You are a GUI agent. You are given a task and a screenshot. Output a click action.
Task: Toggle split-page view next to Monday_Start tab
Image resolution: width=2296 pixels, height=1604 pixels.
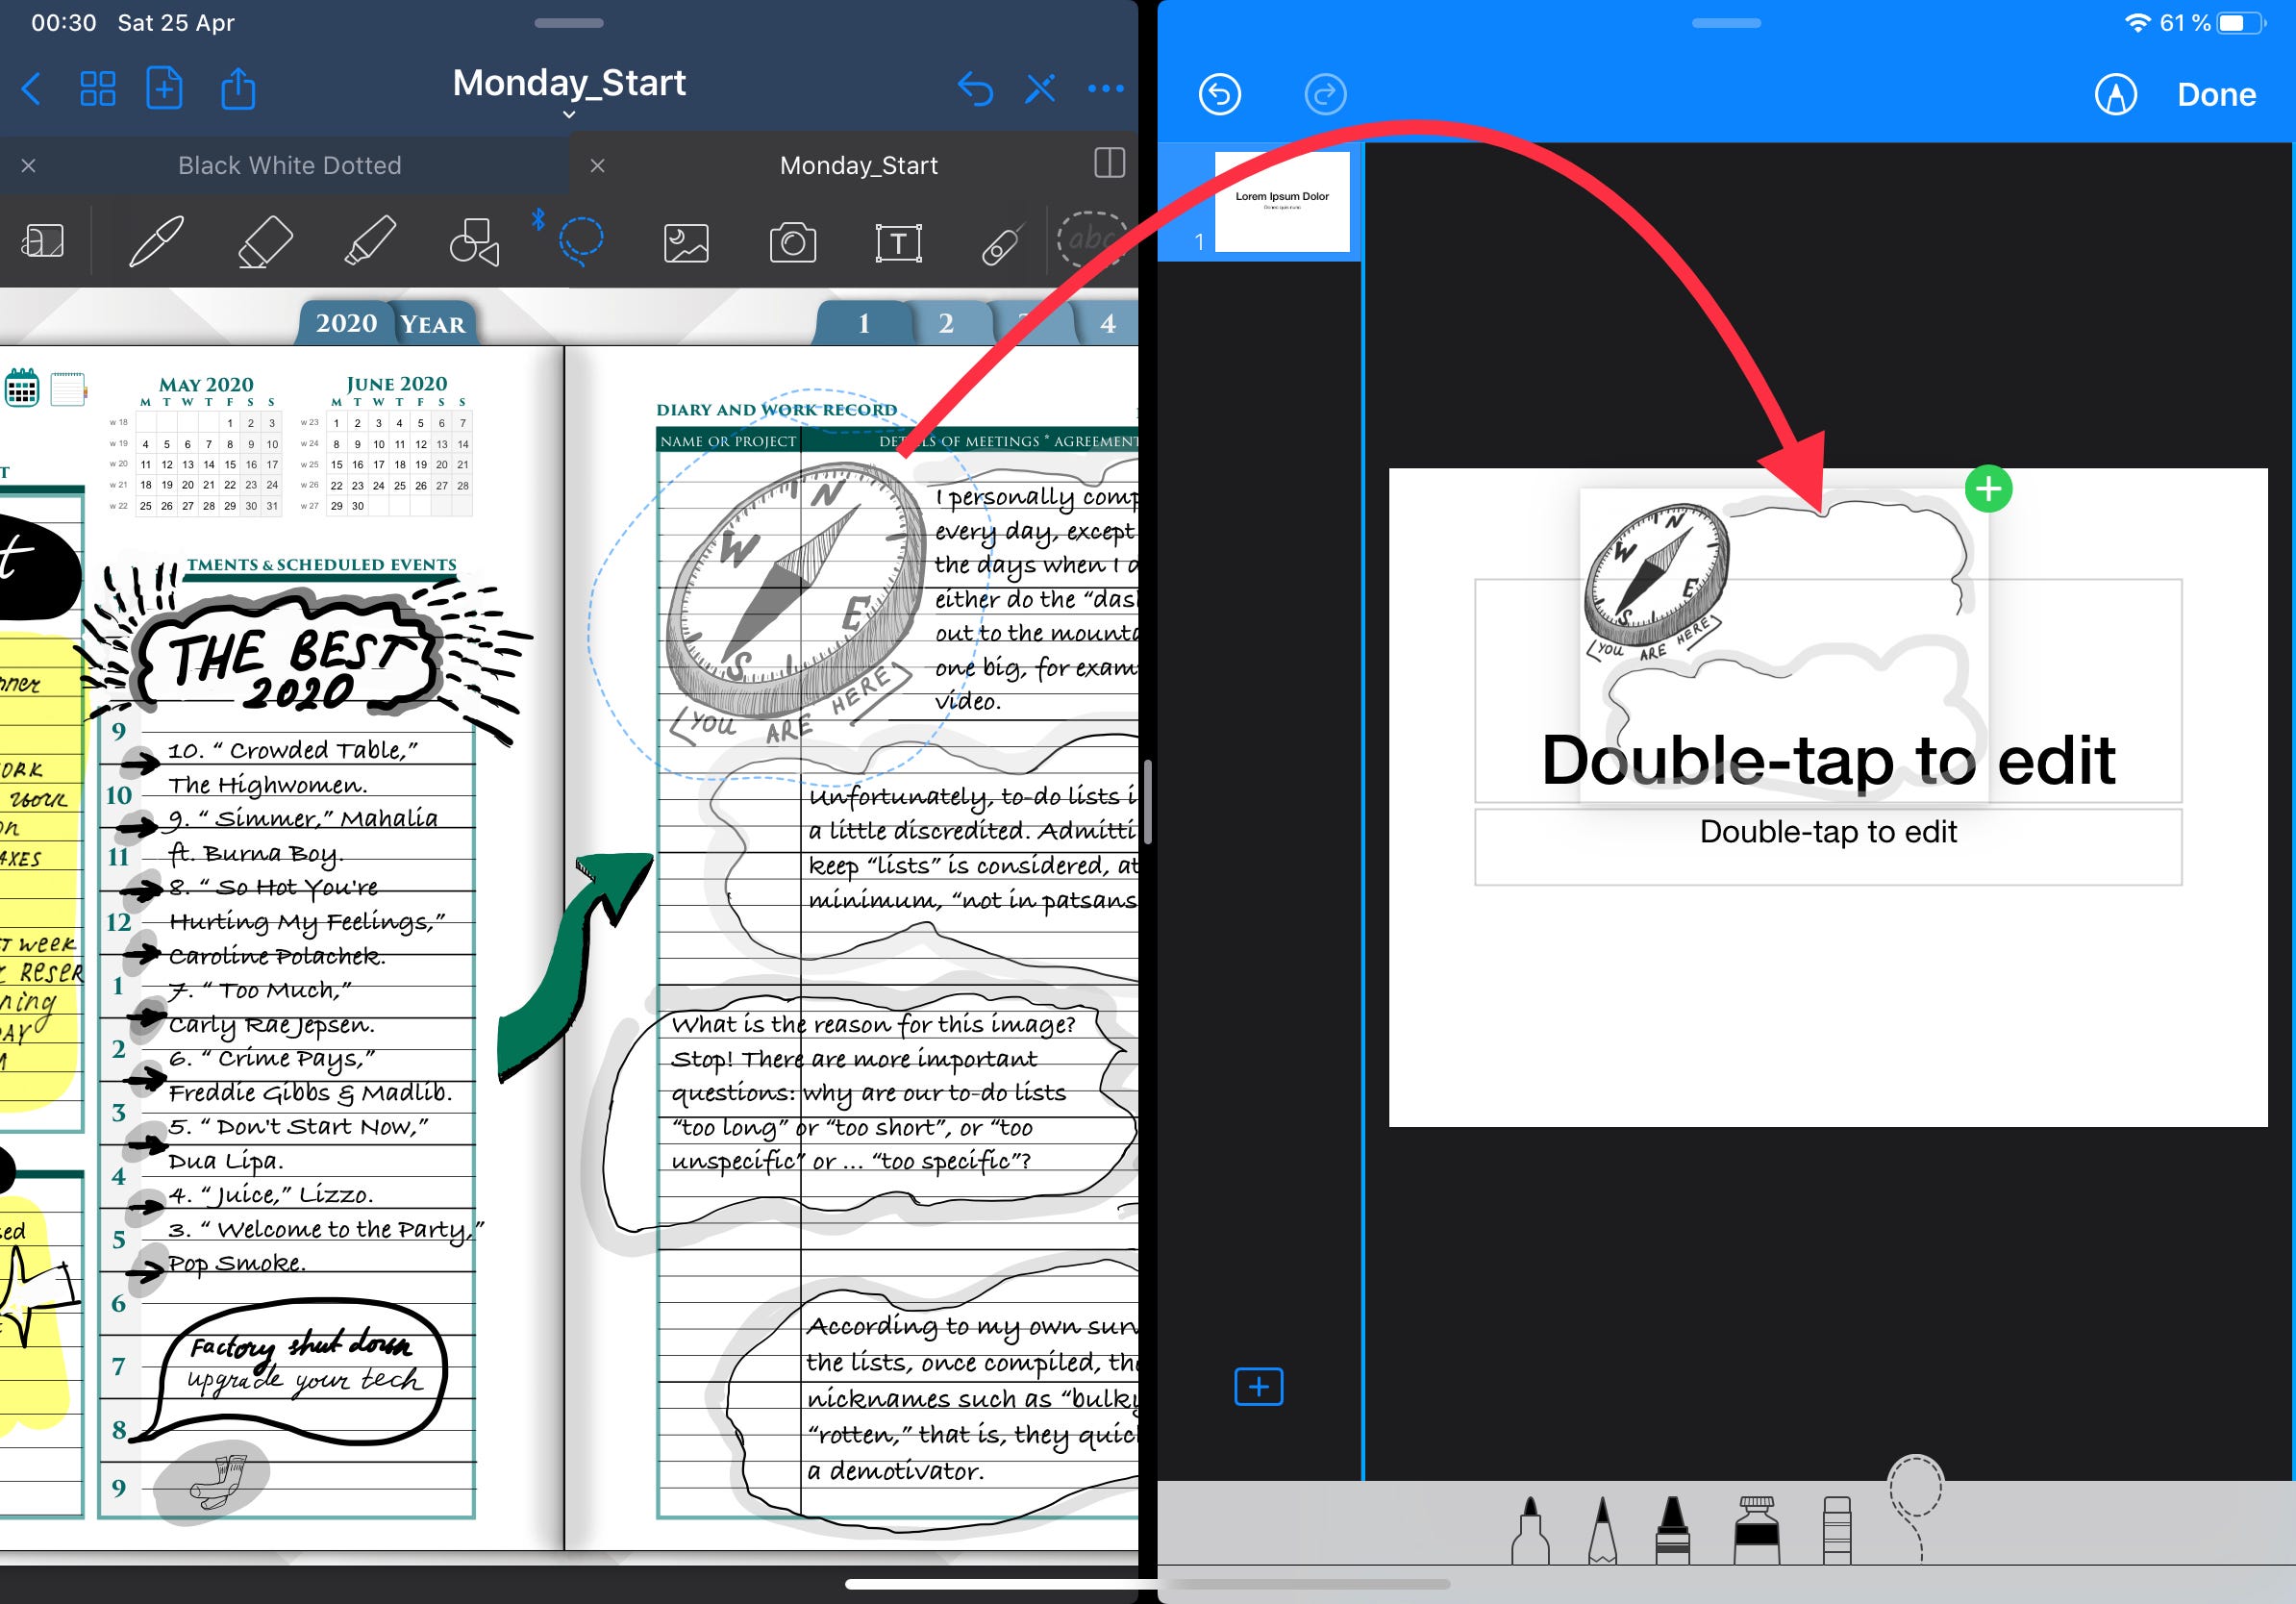click(x=1107, y=165)
